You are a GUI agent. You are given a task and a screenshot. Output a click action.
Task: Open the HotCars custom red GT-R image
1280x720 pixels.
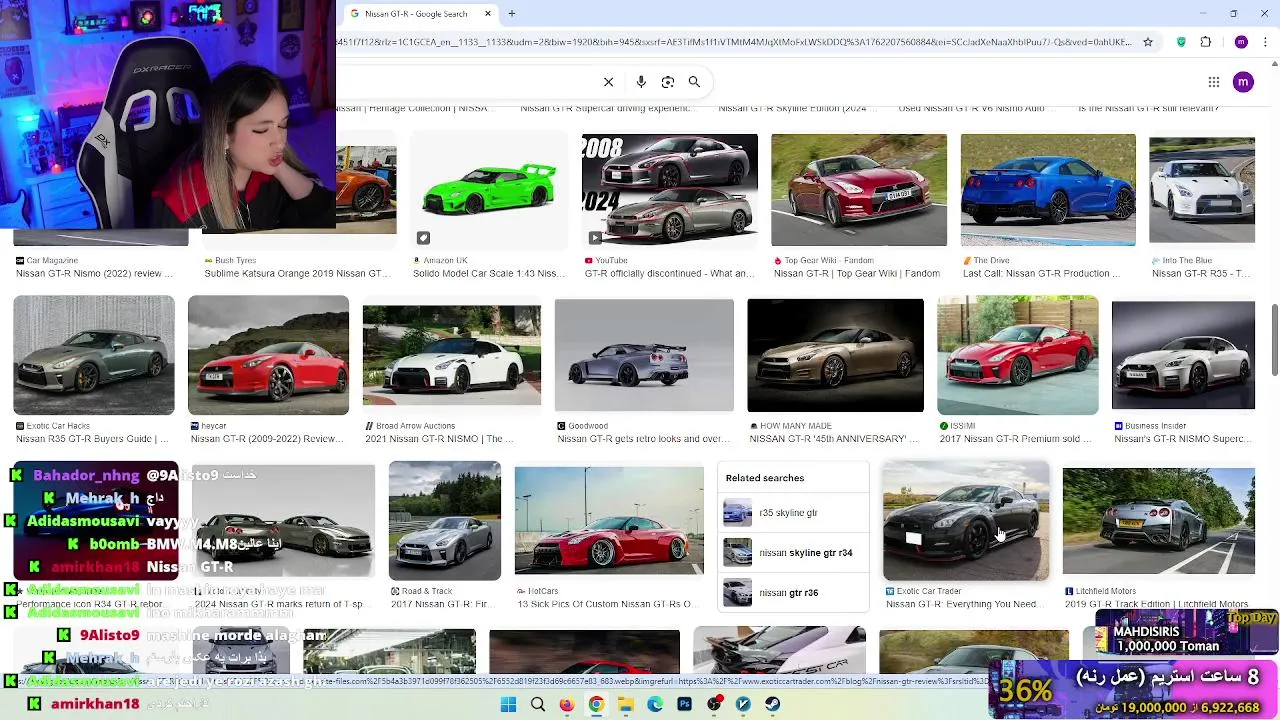click(x=609, y=521)
